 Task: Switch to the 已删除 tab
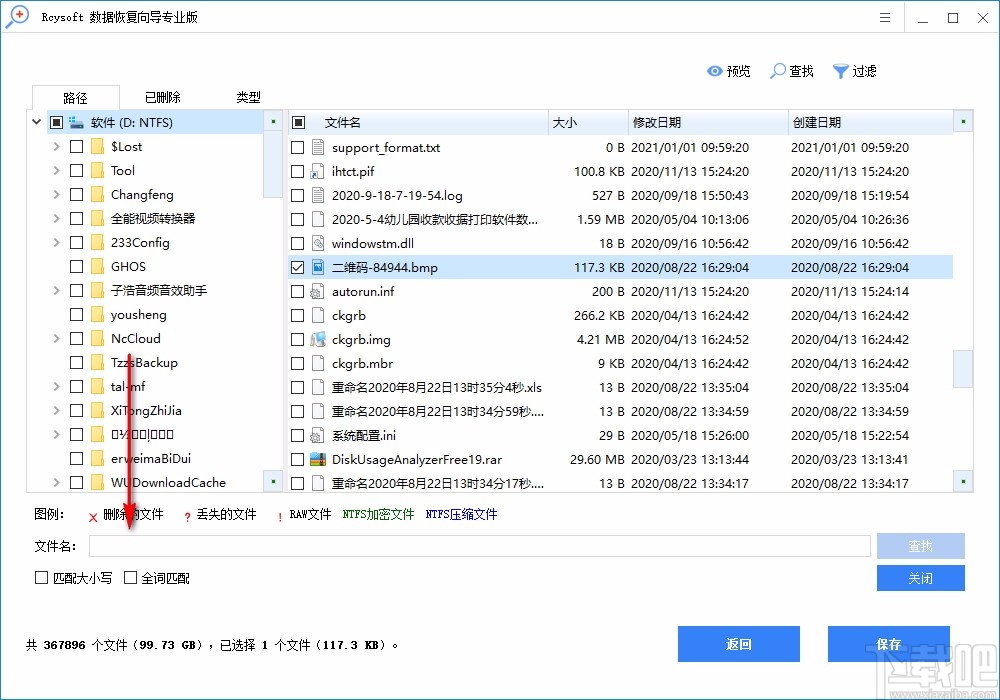pyautogui.click(x=161, y=97)
